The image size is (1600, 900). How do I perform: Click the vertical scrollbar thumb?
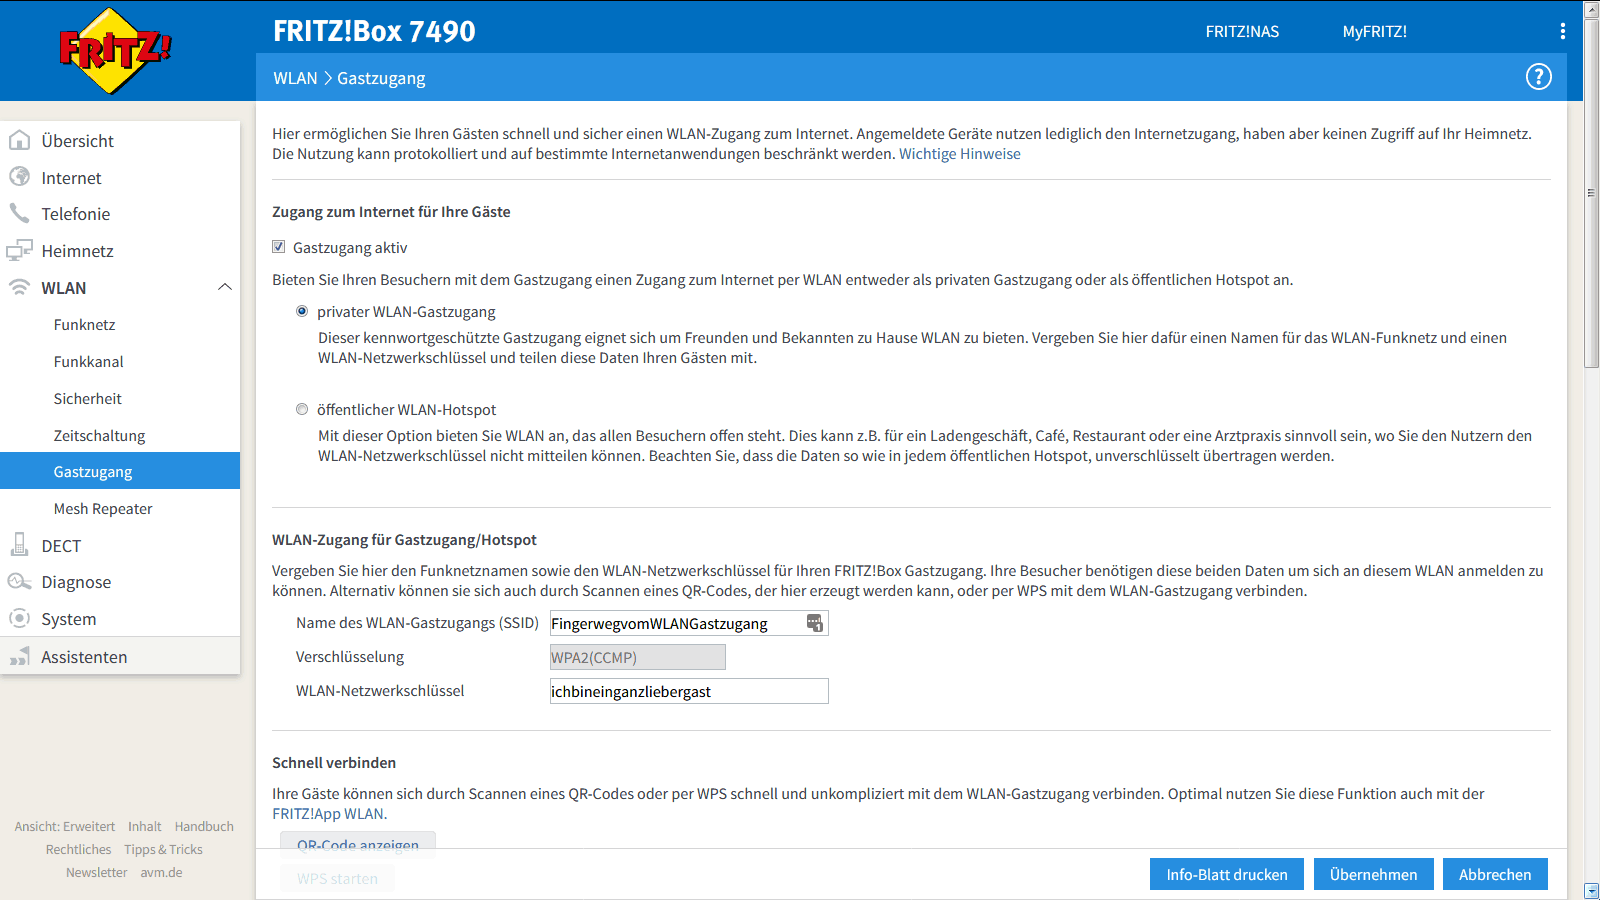1592,193
